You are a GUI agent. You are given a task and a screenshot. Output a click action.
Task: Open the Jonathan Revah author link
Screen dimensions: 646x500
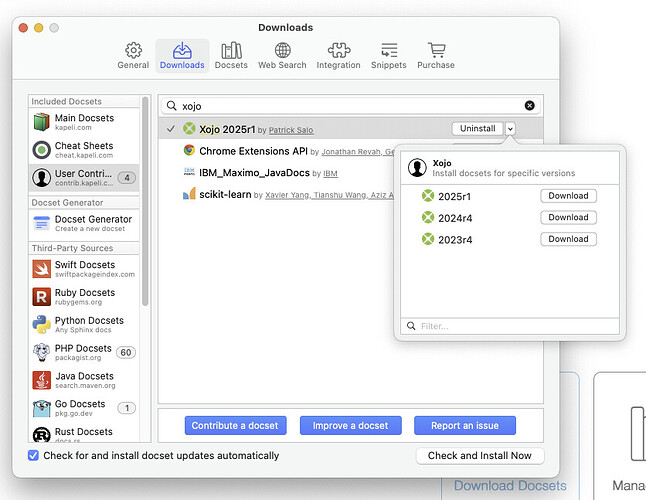pos(351,152)
